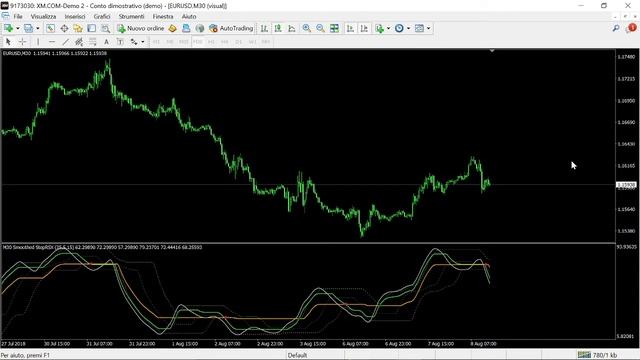Toggle Chart Shift

pyautogui.click(x=364, y=28)
